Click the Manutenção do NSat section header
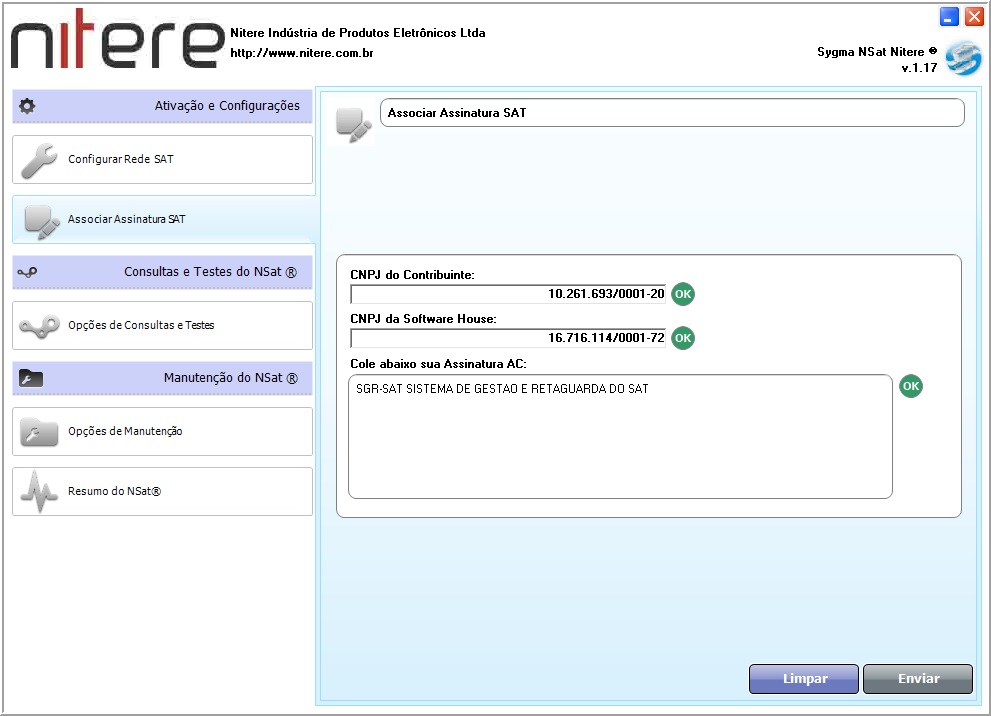This screenshot has height=716, width=991. point(162,378)
